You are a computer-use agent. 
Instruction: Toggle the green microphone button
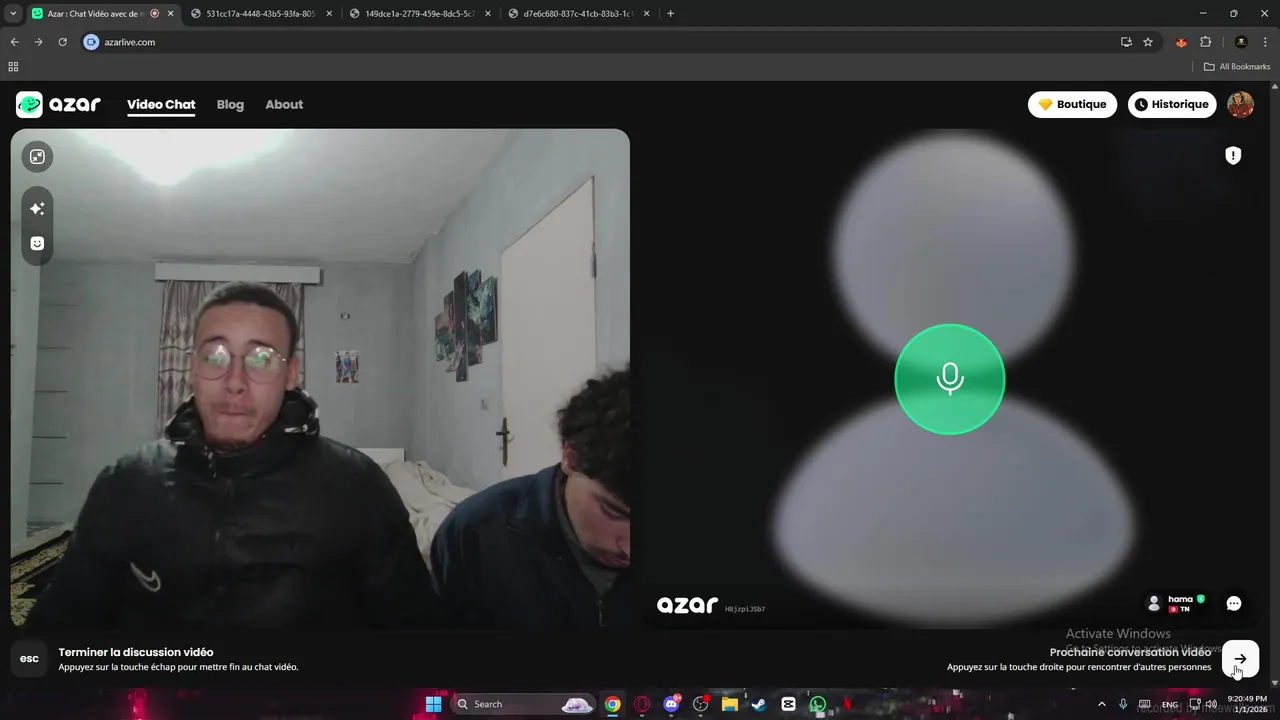[x=949, y=379]
